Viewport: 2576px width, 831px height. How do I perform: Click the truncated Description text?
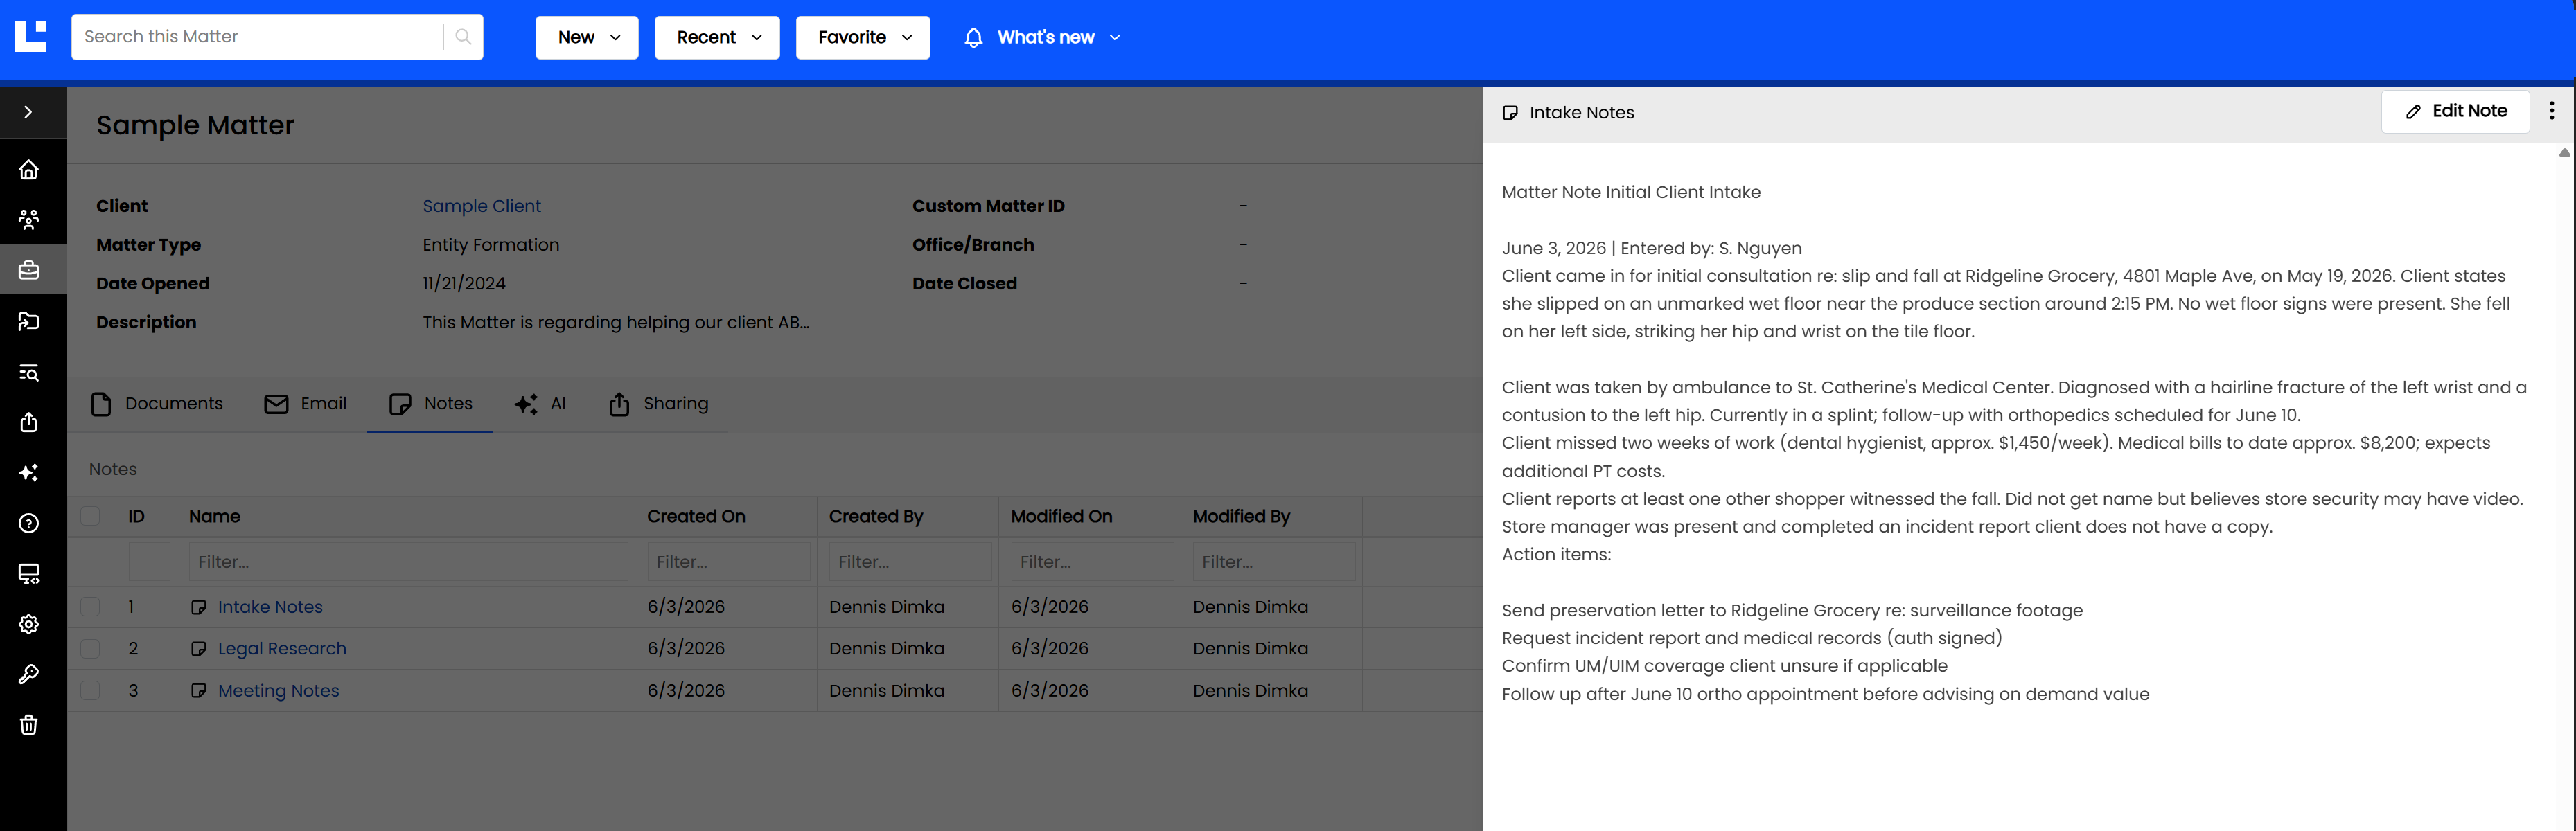point(616,323)
